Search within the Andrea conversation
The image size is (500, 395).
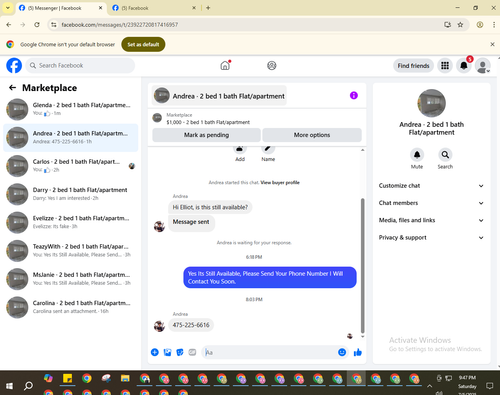[x=445, y=155]
